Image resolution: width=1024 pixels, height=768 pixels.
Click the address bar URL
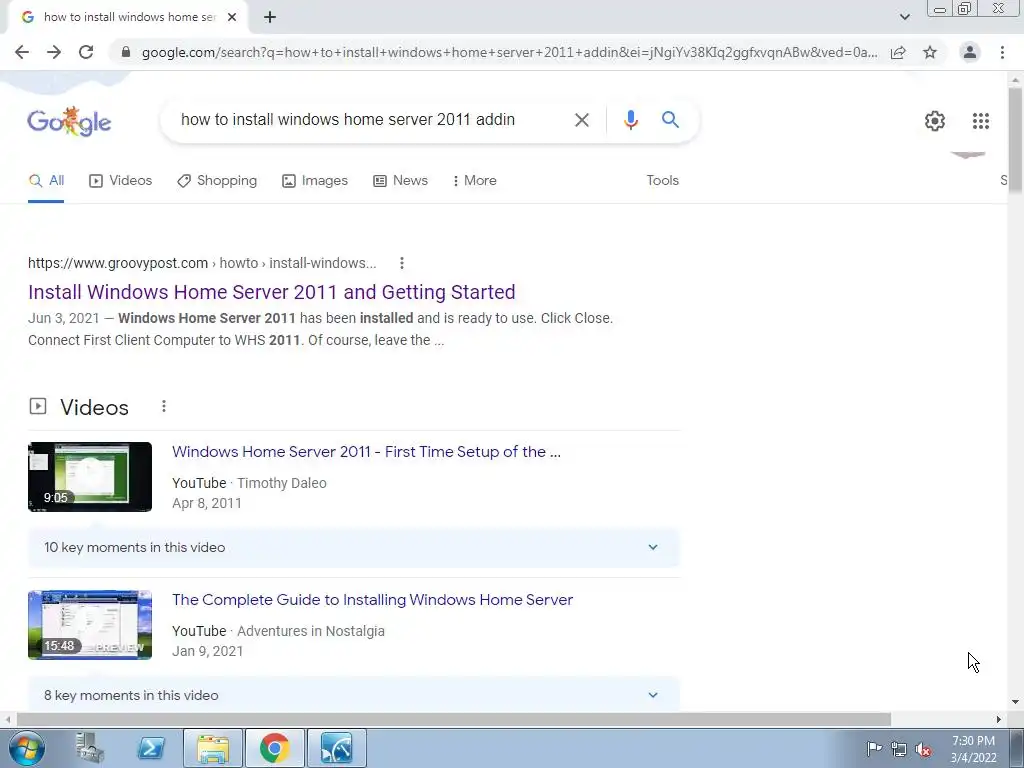click(x=509, y=52)
